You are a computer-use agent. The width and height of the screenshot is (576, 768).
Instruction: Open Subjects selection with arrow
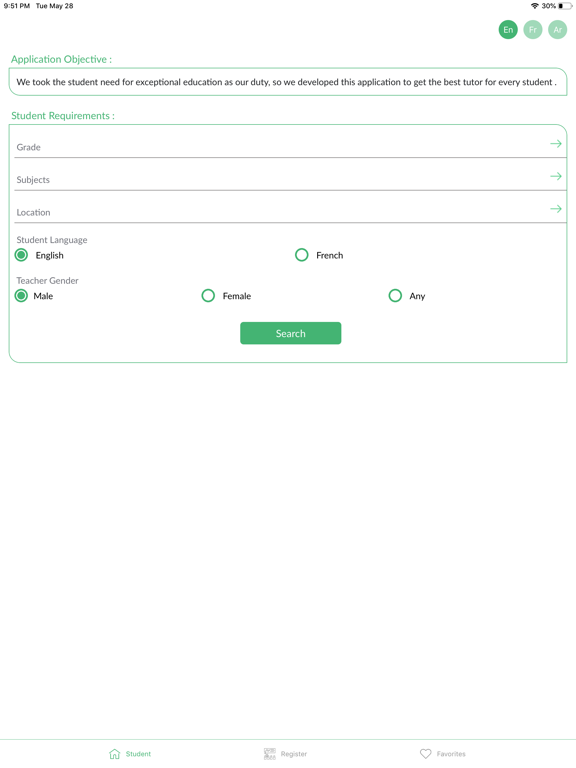[556, 176]
